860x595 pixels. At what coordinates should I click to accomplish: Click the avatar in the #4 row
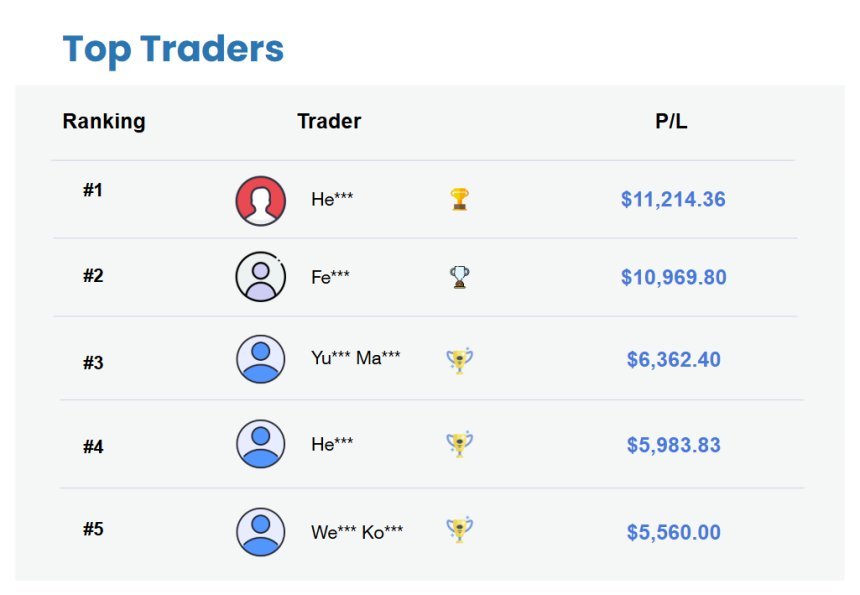point(261,444)
